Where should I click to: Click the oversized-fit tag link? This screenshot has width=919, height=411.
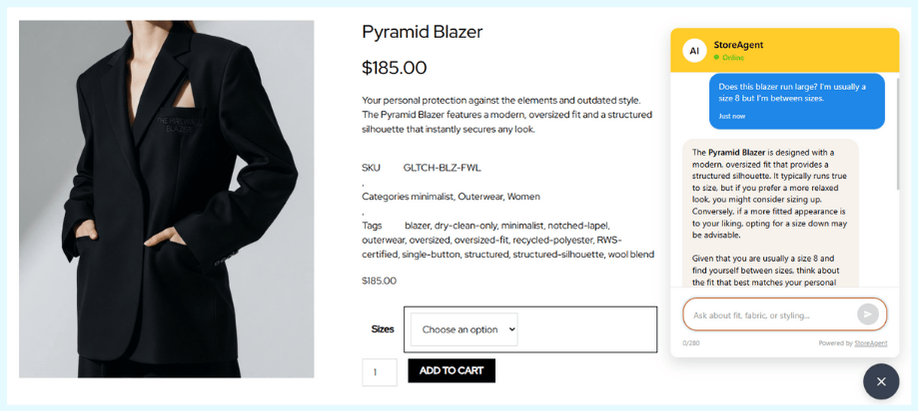coord(484,240)
